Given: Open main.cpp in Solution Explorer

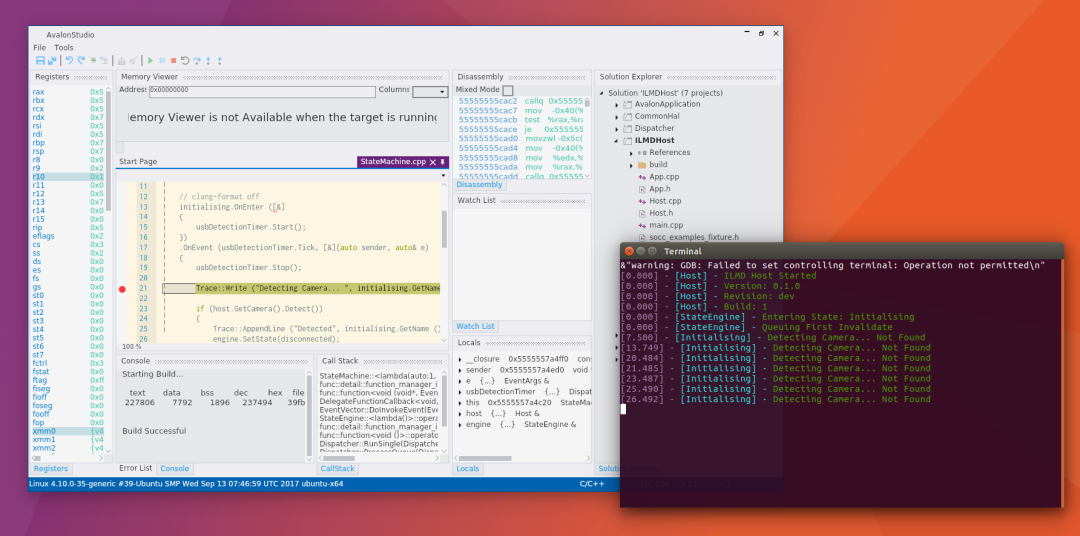Looking at the screenshot, I should tap(666, 225).
